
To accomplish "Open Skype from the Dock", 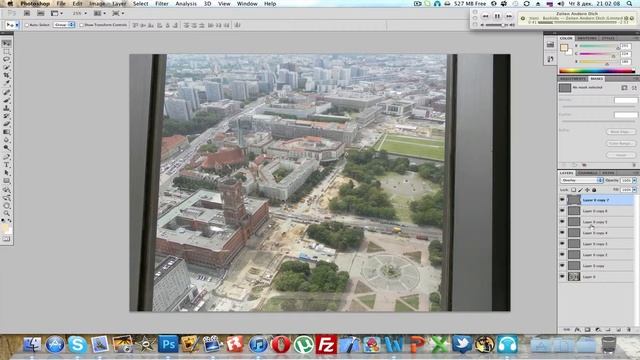I will point(78,344).
